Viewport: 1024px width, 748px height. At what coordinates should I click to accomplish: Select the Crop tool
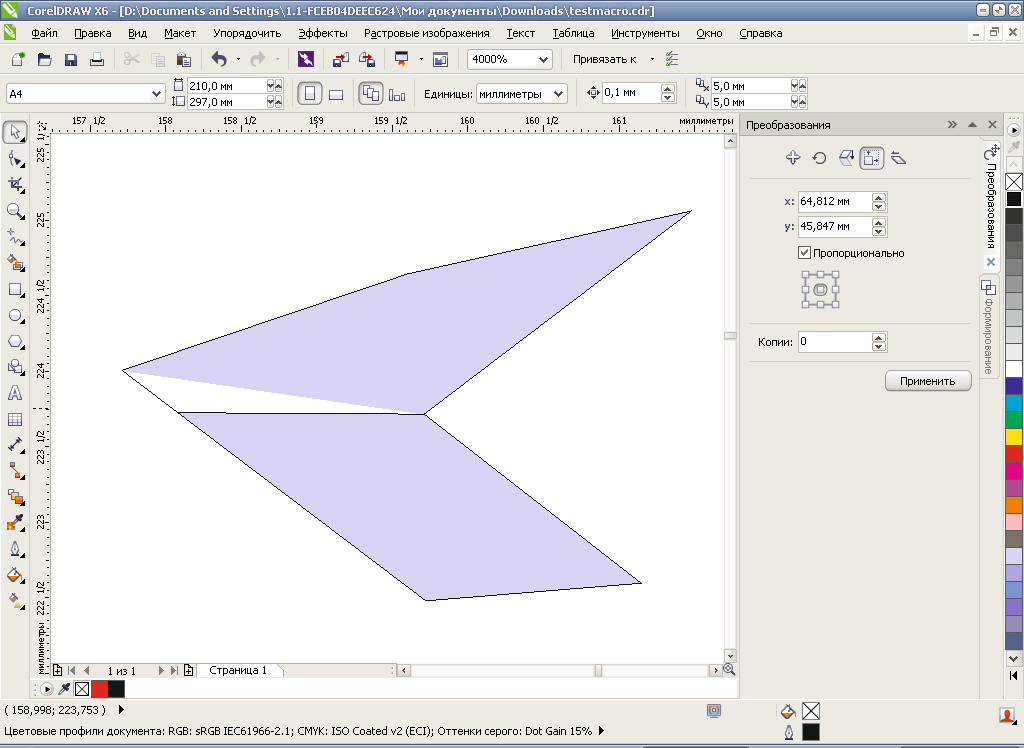point(15,185)
